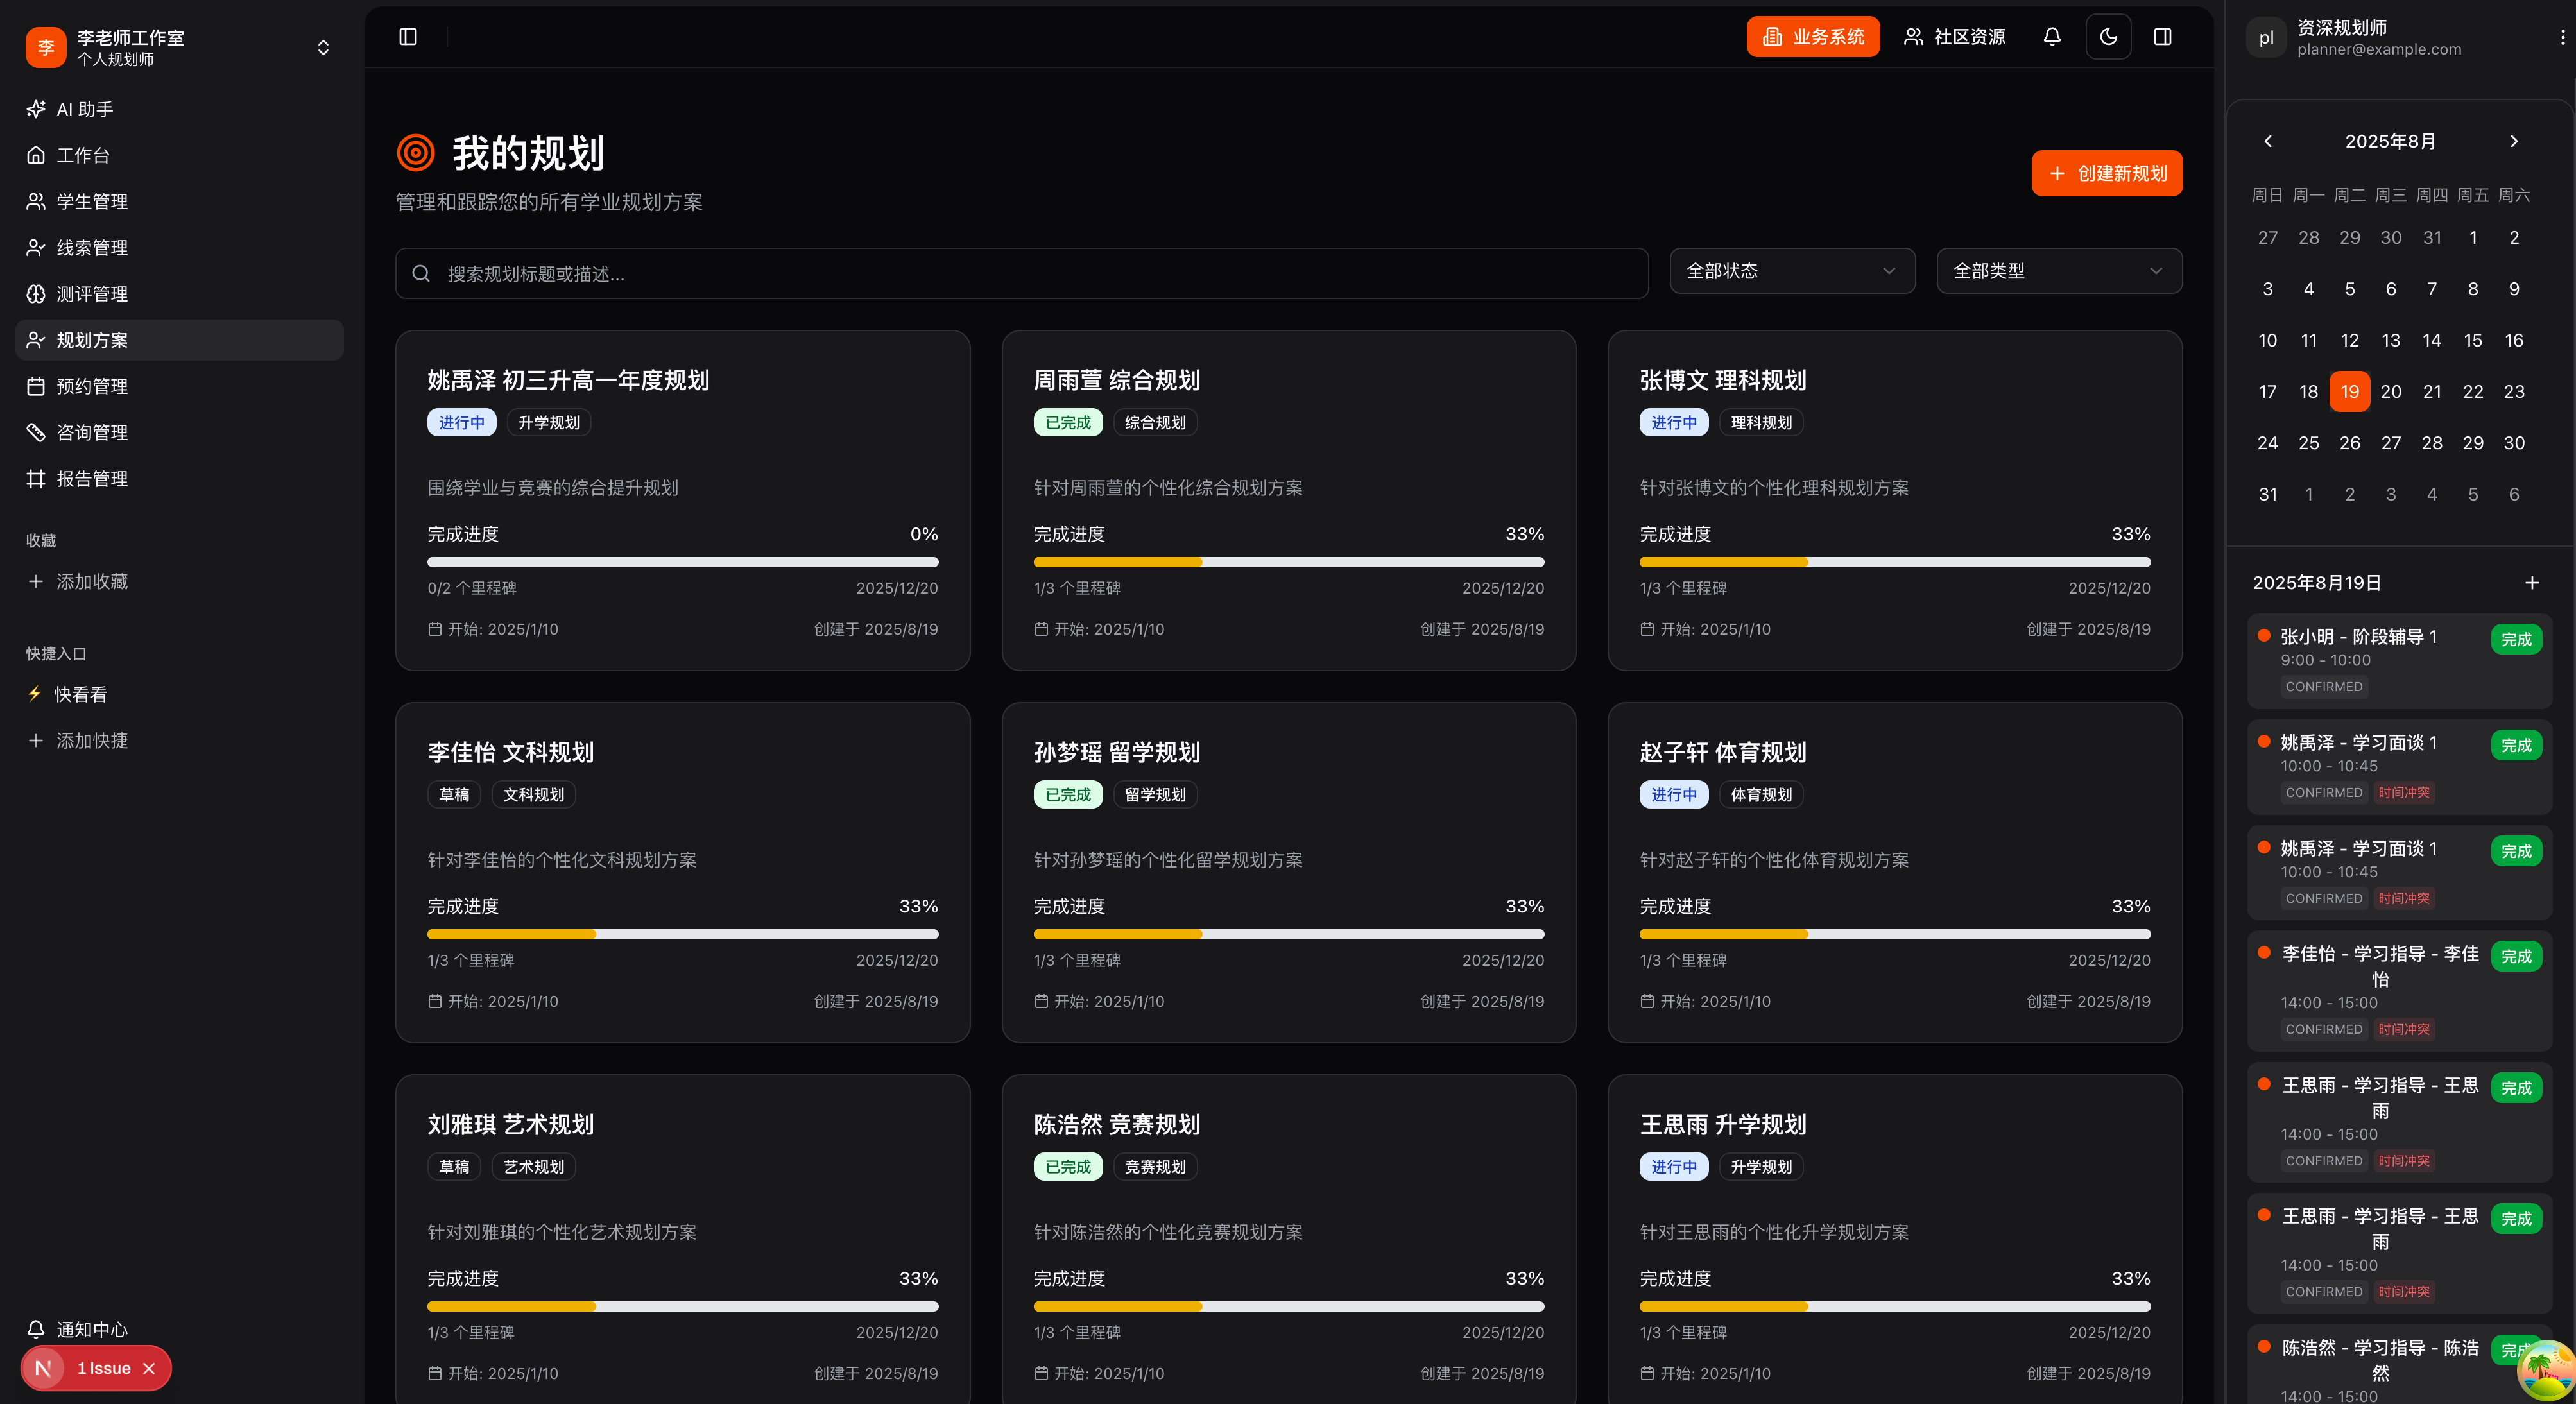The image size is (2576, 1404).
Task: Click the notification bell icon
Action: [2051, 37]
